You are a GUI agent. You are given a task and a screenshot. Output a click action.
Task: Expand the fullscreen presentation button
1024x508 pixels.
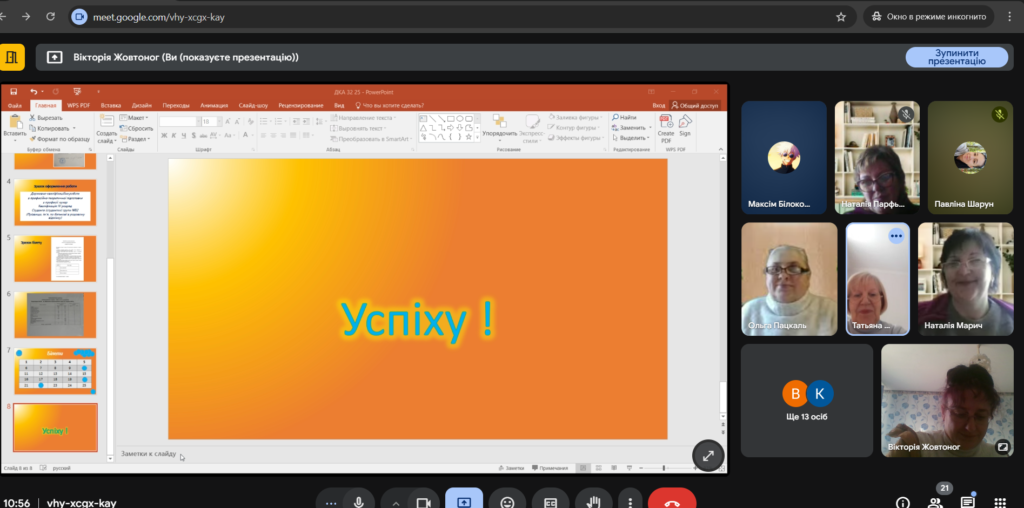point(708,454)
